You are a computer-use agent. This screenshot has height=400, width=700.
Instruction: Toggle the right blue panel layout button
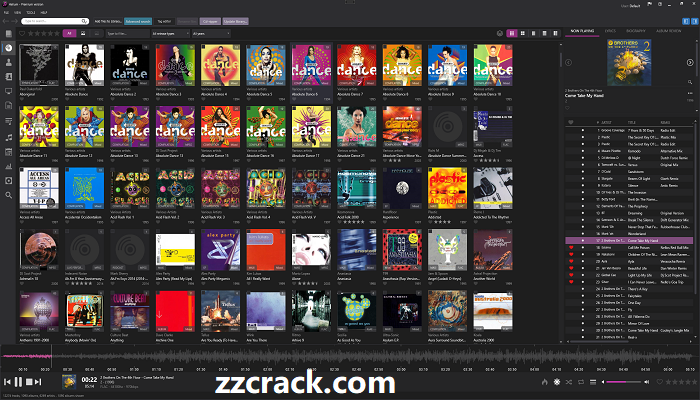click(695, 21)
